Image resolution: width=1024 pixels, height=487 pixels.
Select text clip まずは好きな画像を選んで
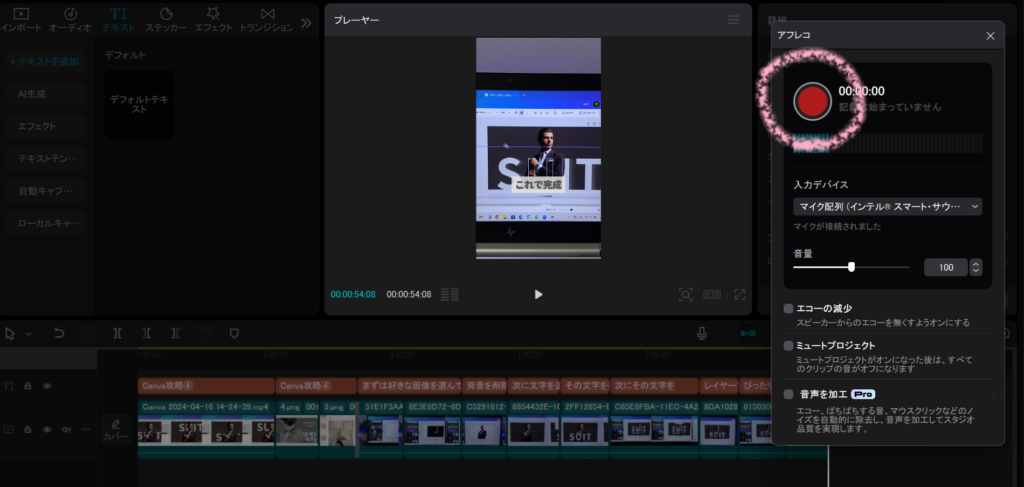pos(409,386)
